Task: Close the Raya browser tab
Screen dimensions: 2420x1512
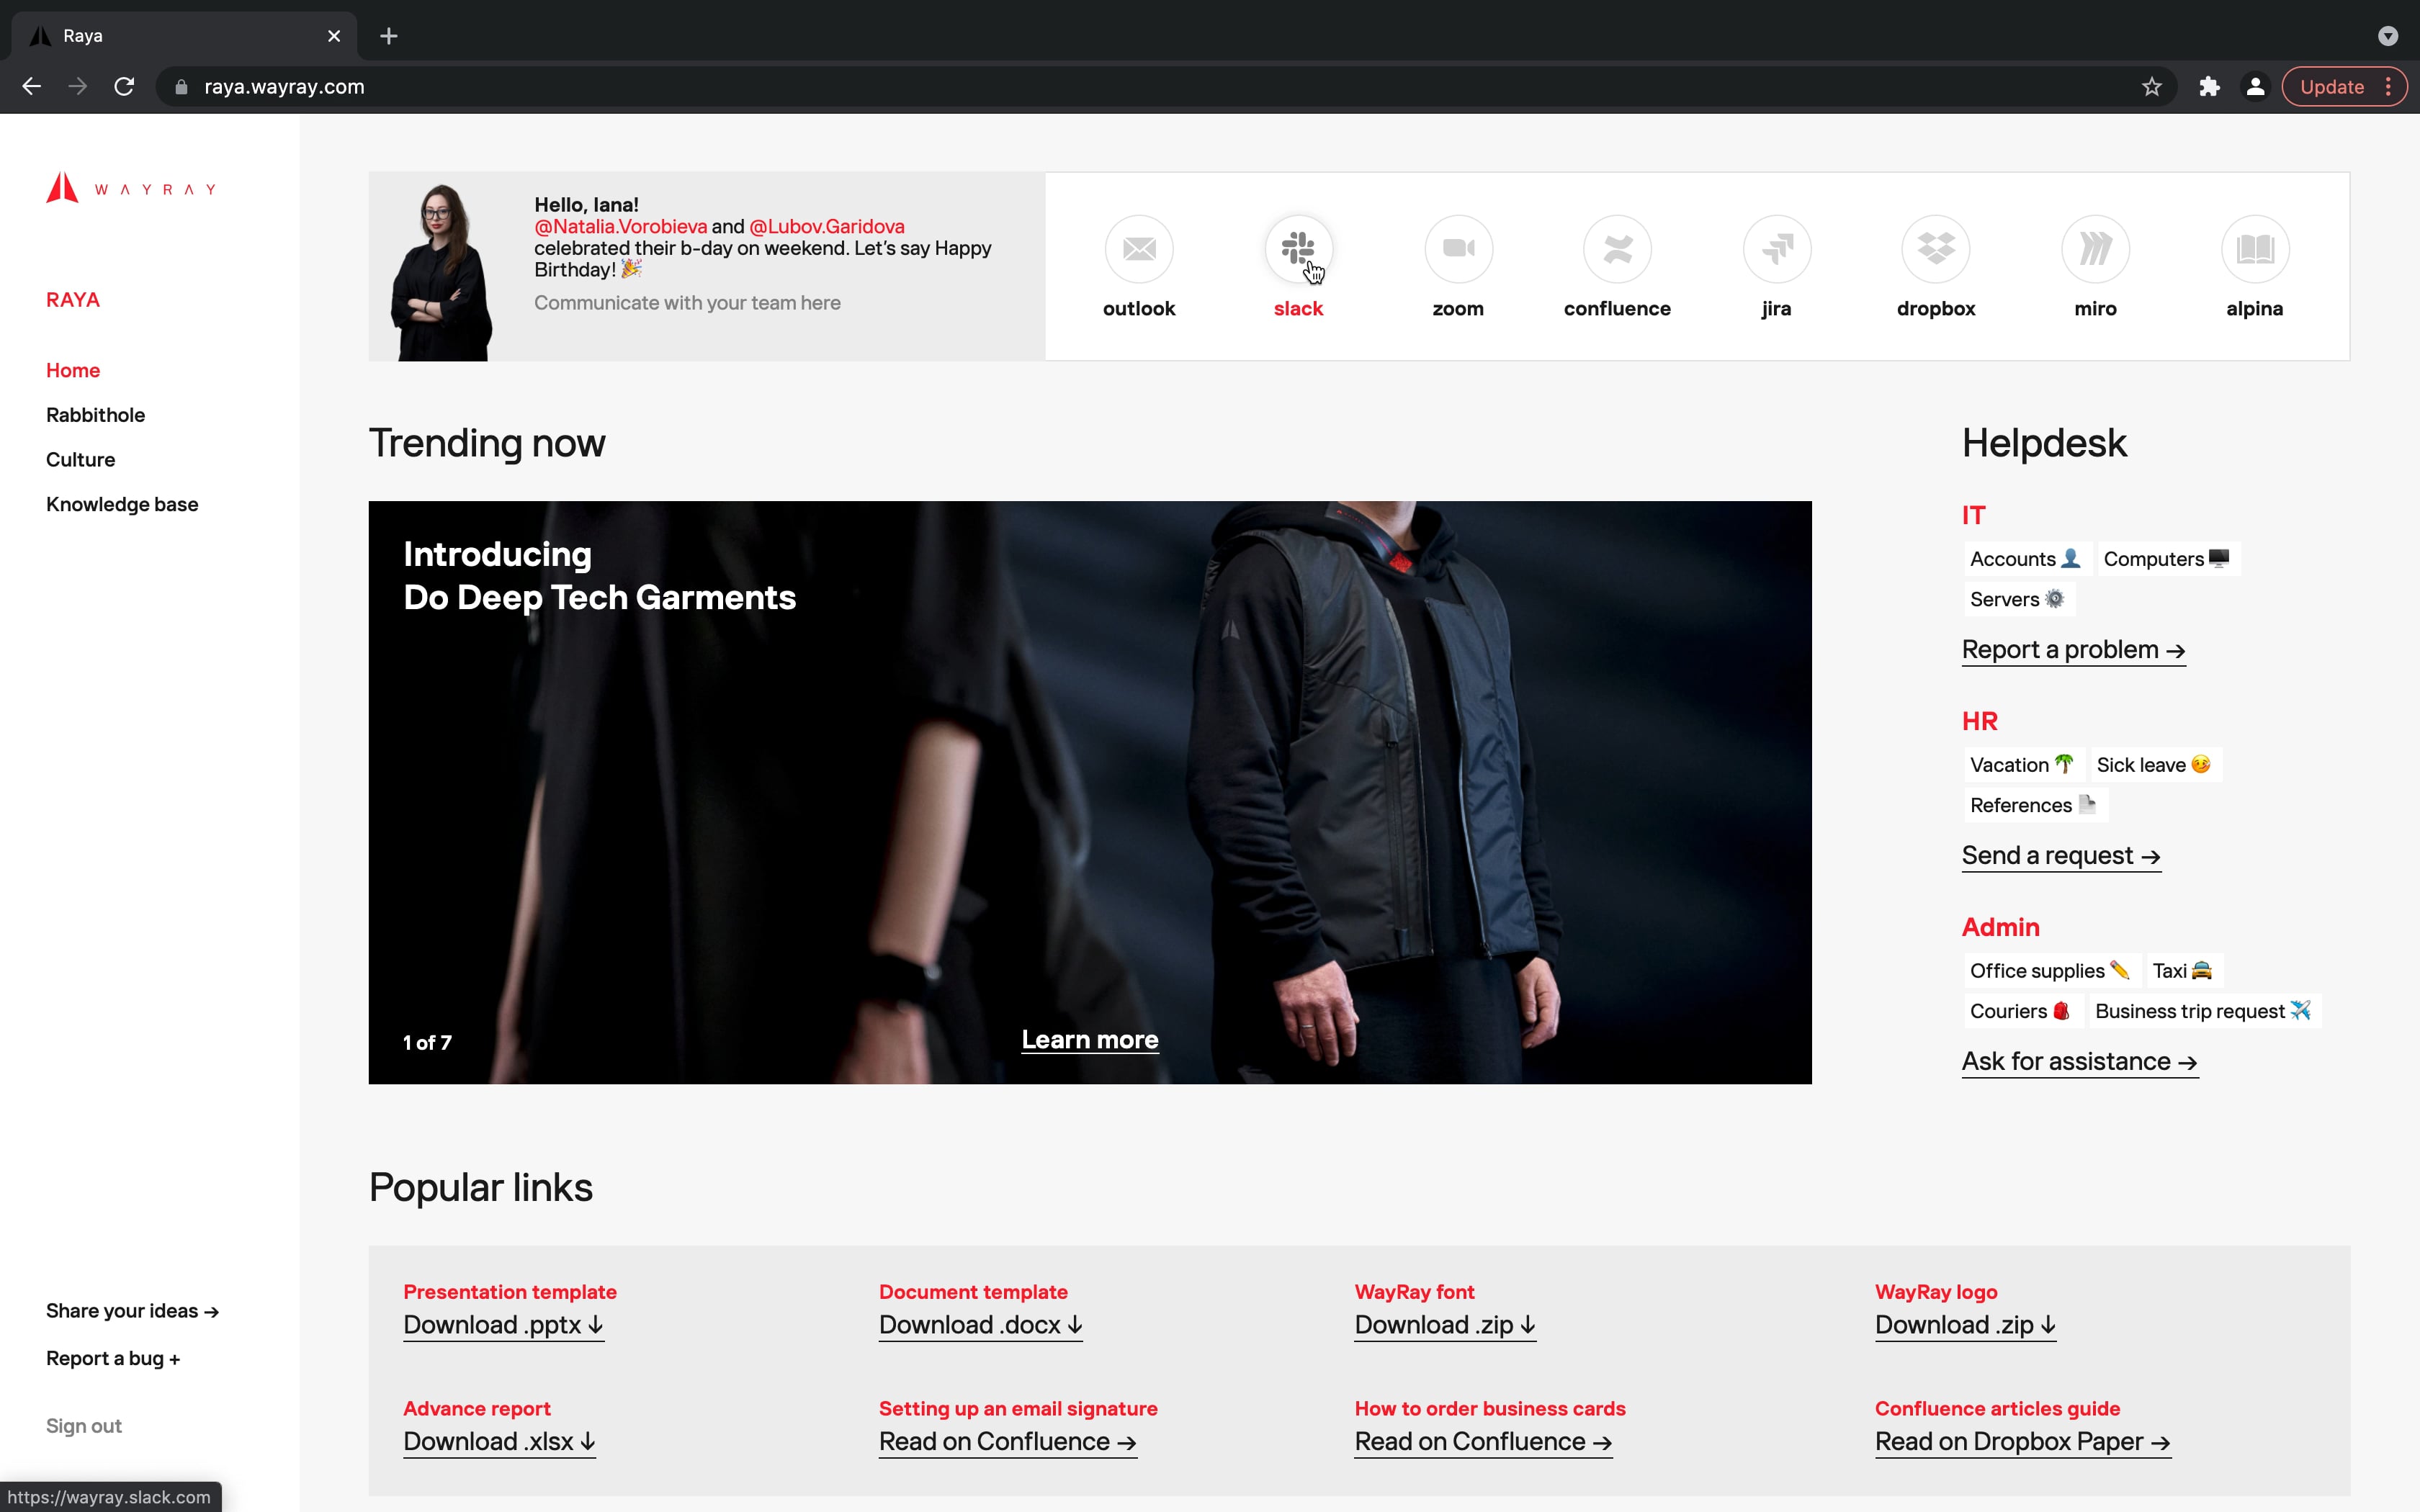Action: tap(334, 36)
